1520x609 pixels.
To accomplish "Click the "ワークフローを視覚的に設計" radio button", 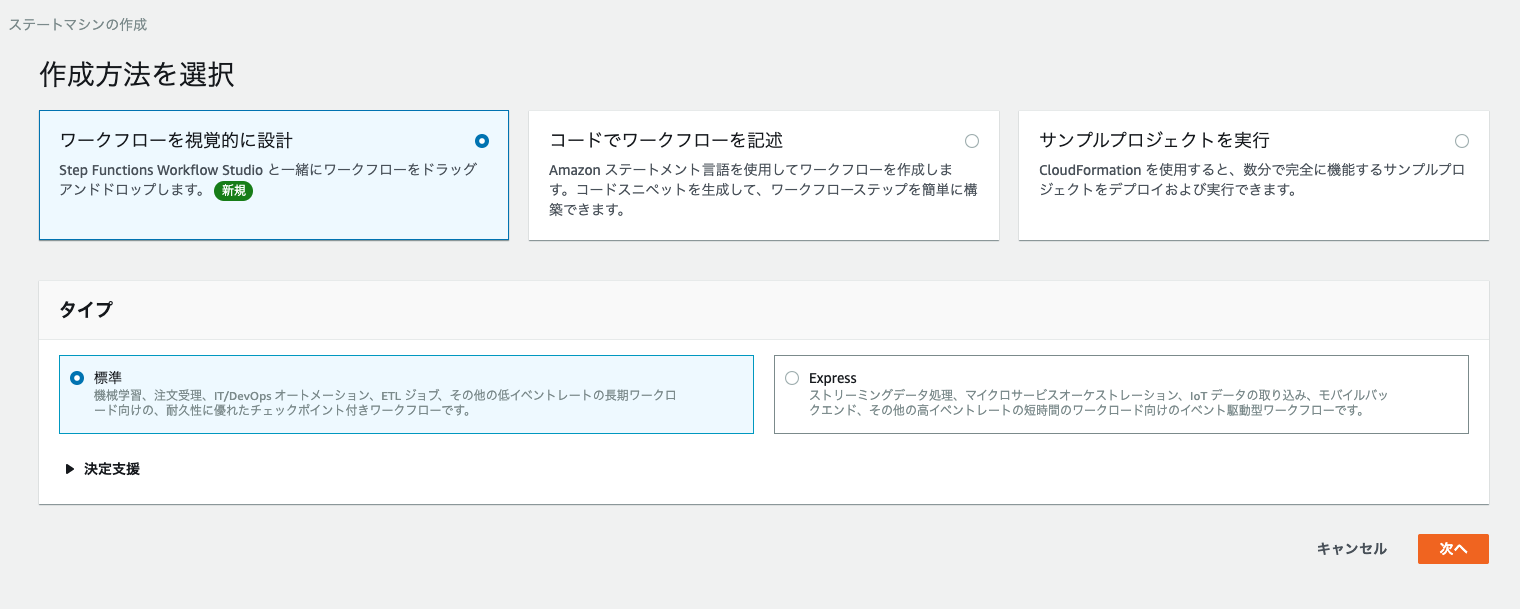I will [x=482, y=141].
